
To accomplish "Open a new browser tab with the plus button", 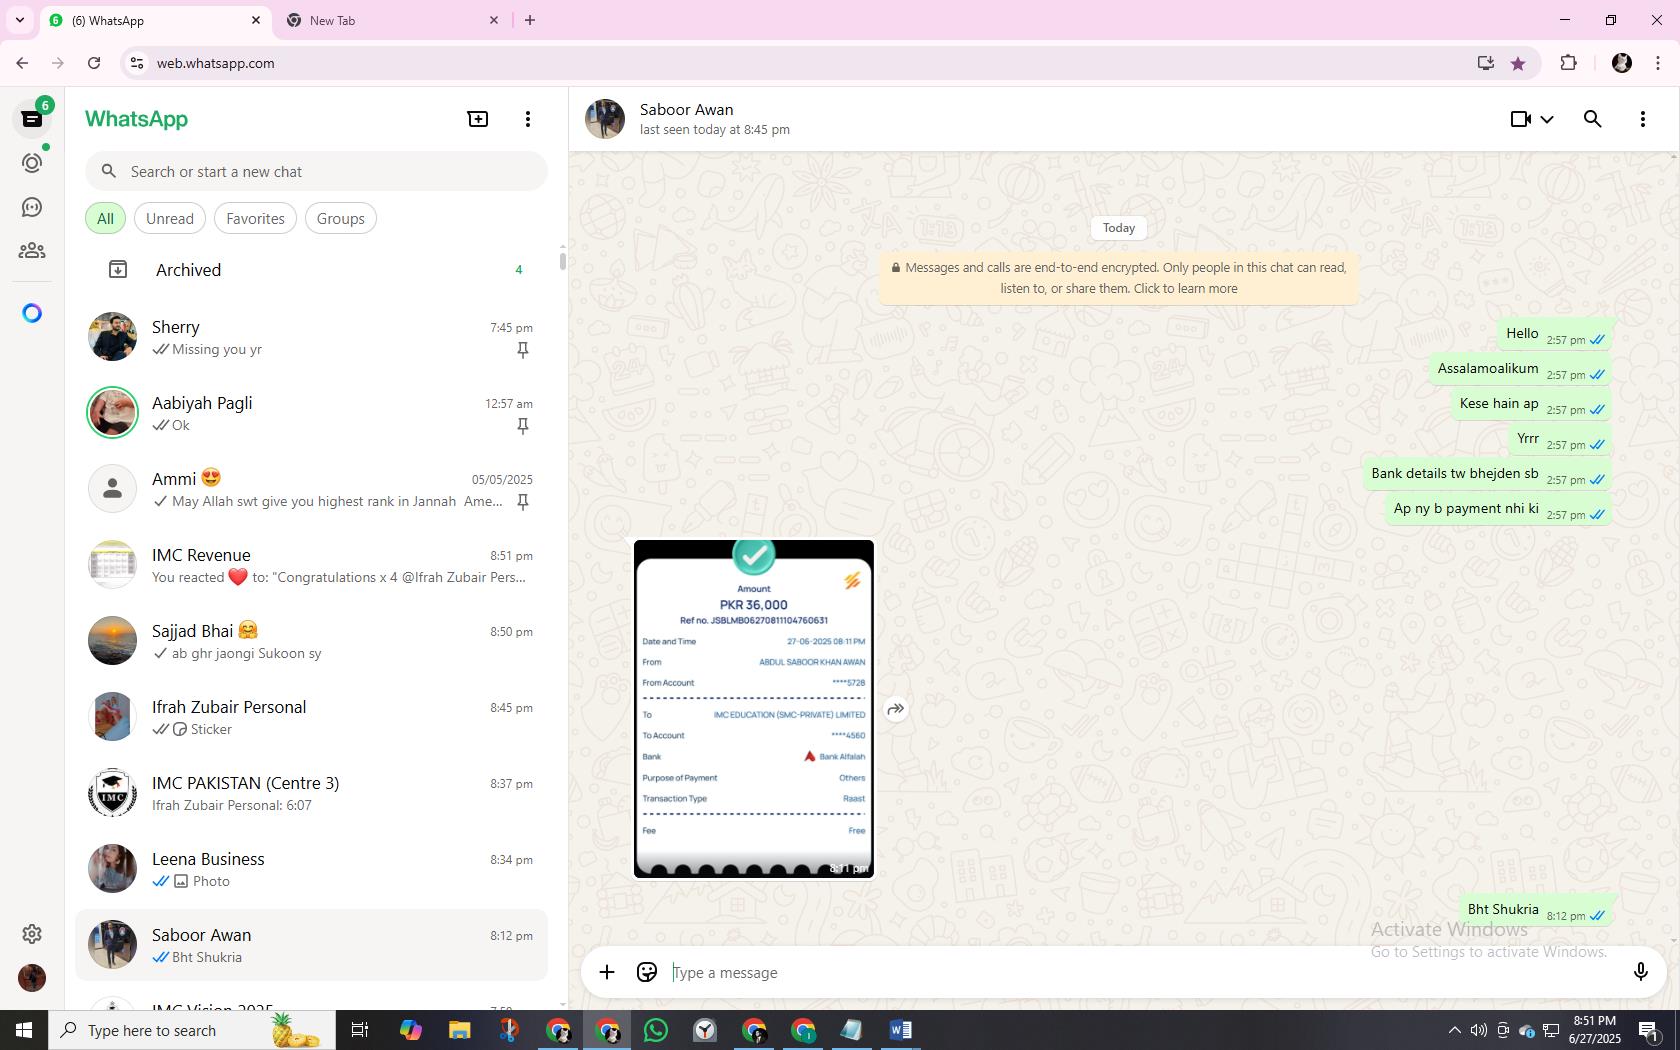I will 530,20.
